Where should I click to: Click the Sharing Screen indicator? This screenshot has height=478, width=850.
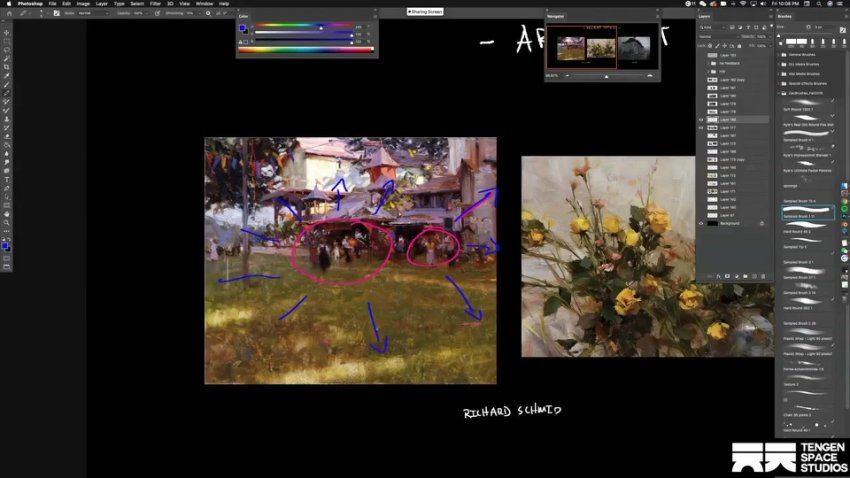424,12
